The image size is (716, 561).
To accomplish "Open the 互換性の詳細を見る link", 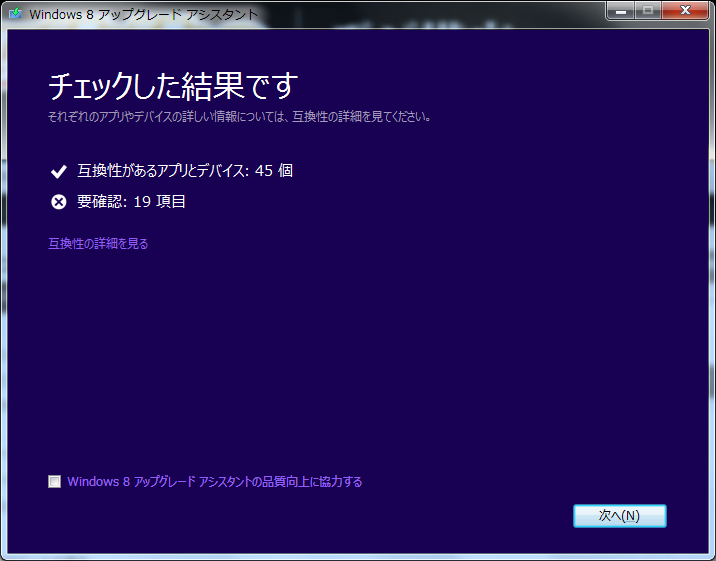I will click(x=98, y=243).
